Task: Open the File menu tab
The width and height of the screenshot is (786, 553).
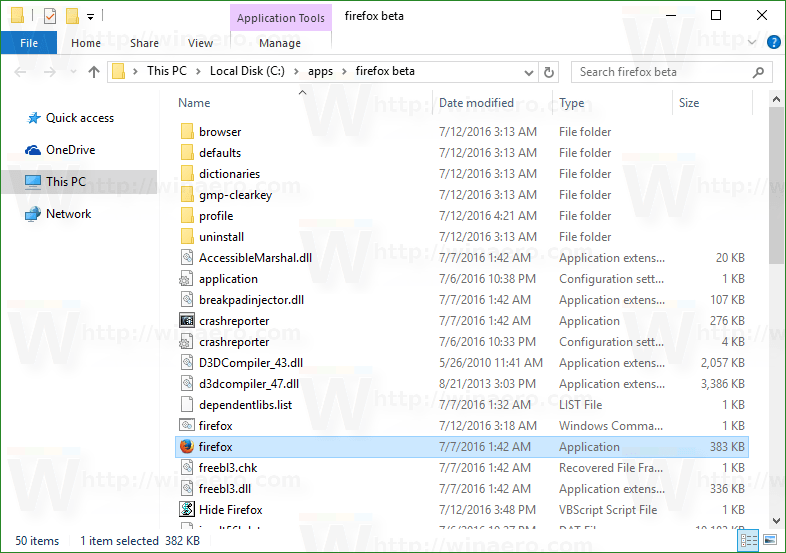Action: 29,43
